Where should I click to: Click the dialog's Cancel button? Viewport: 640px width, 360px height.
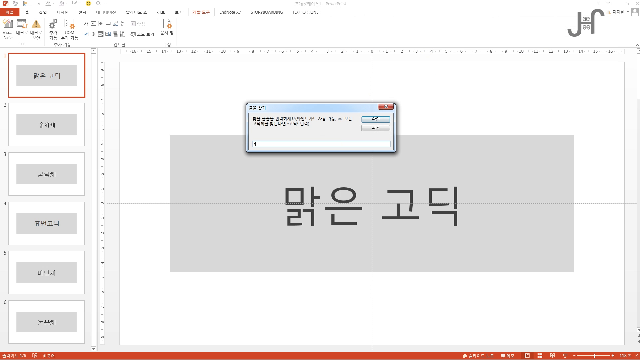tap(375, 128)
